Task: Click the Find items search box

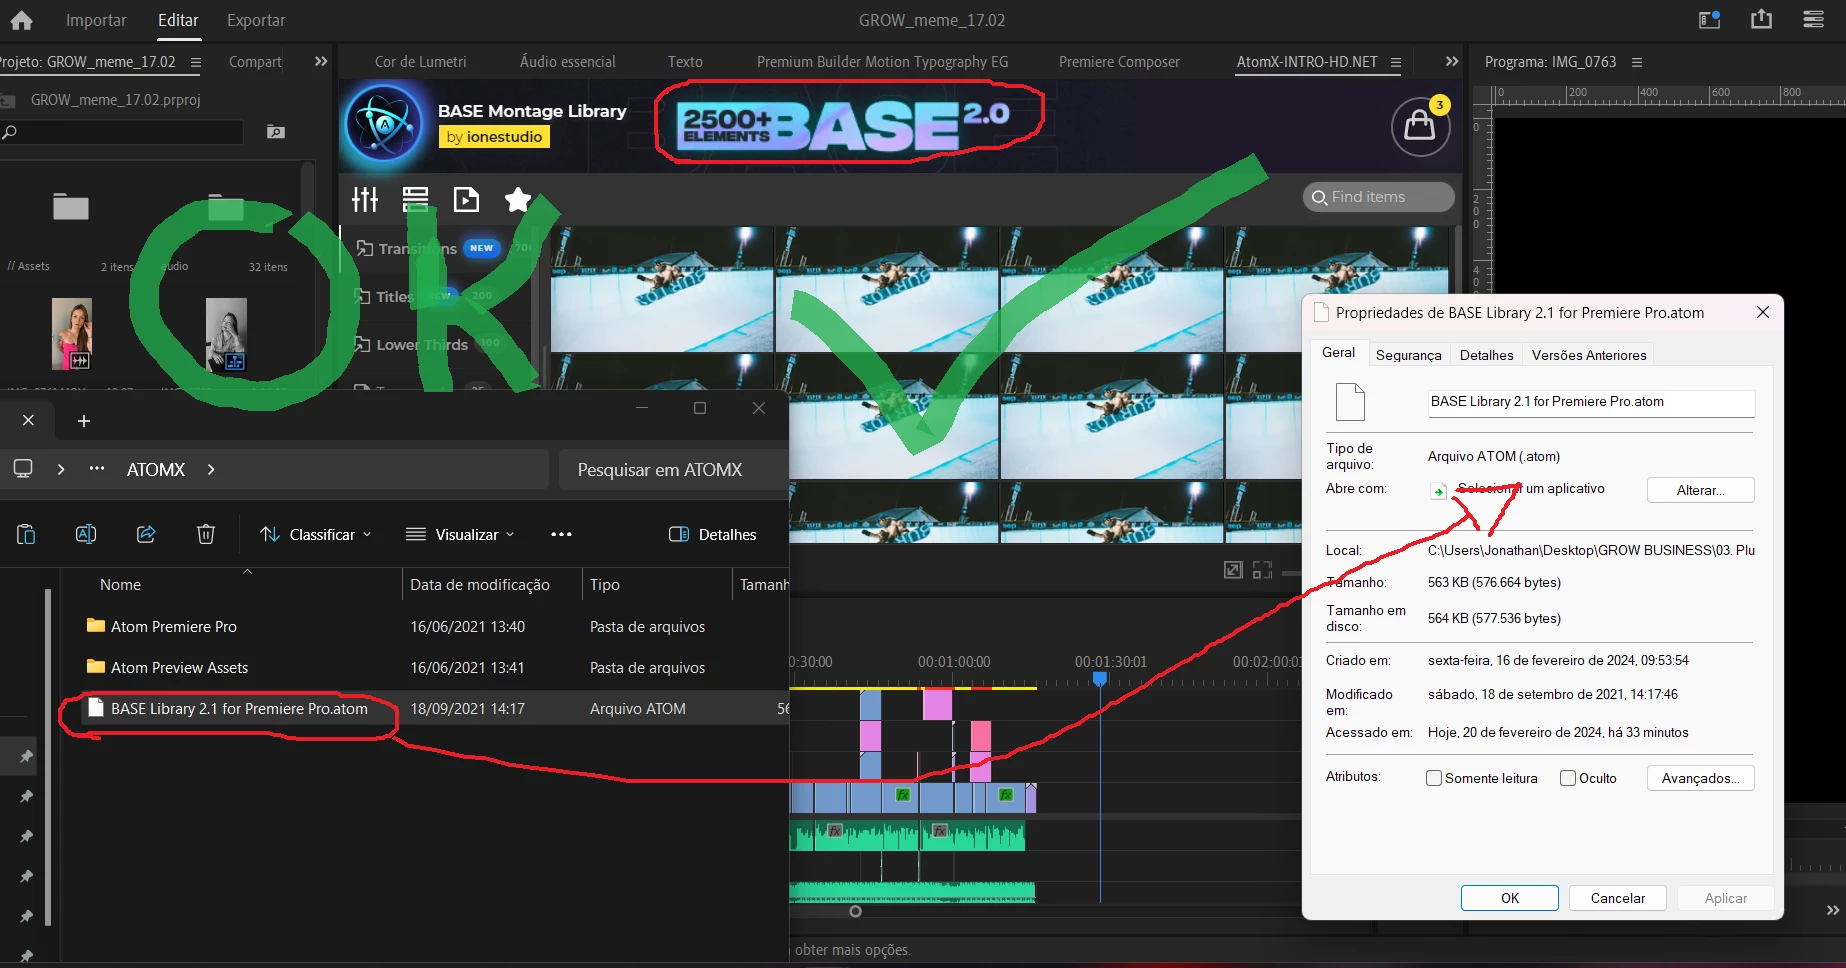Action: tap(1378, 197)
